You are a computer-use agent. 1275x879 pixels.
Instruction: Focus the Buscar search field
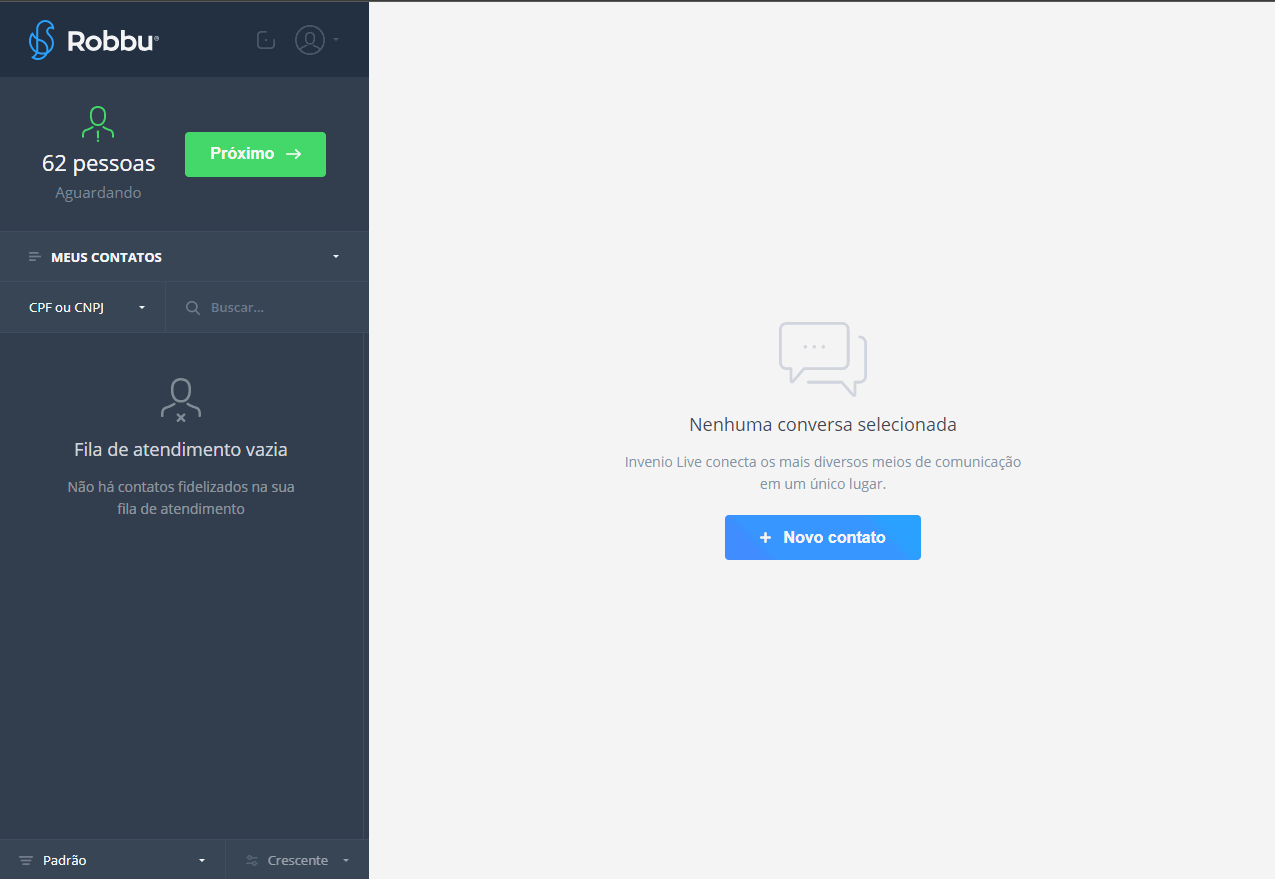[x=280, y=308]
